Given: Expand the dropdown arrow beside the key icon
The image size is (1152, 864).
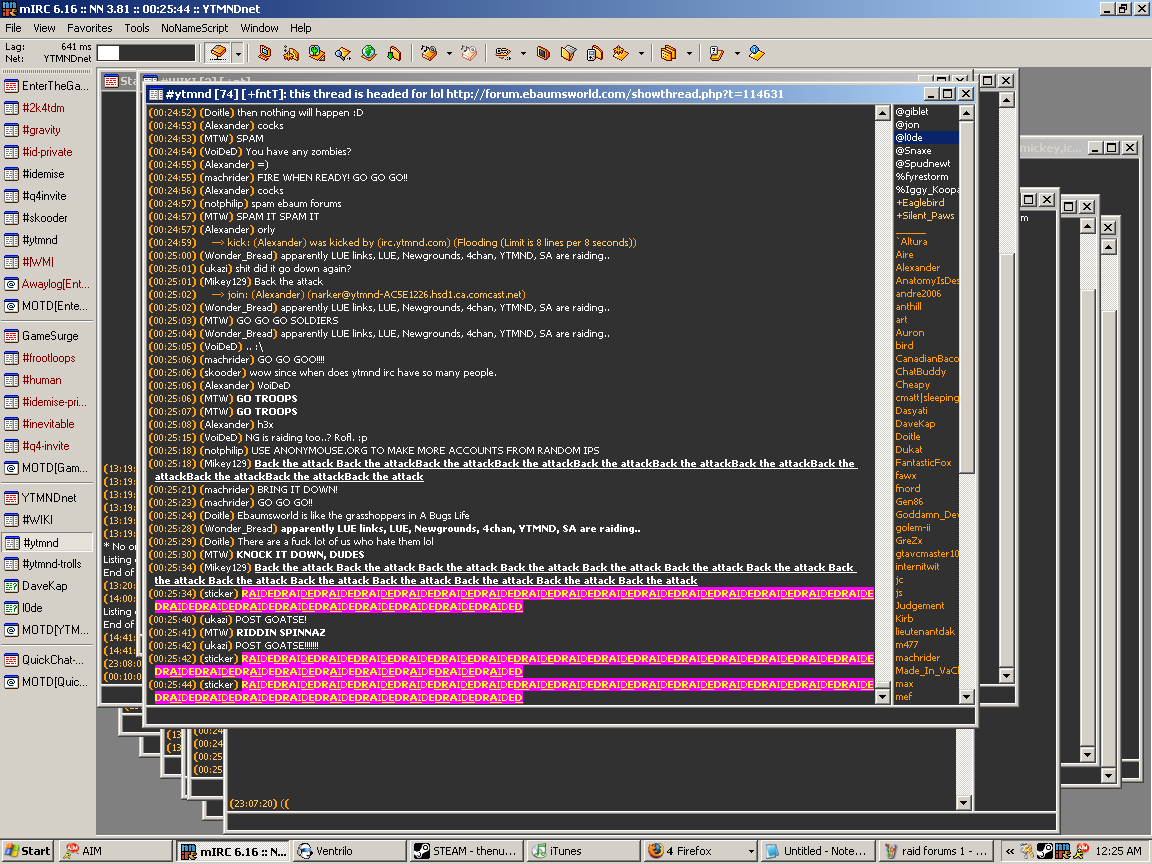Looking at the screenshot, I should click(523, 53).
